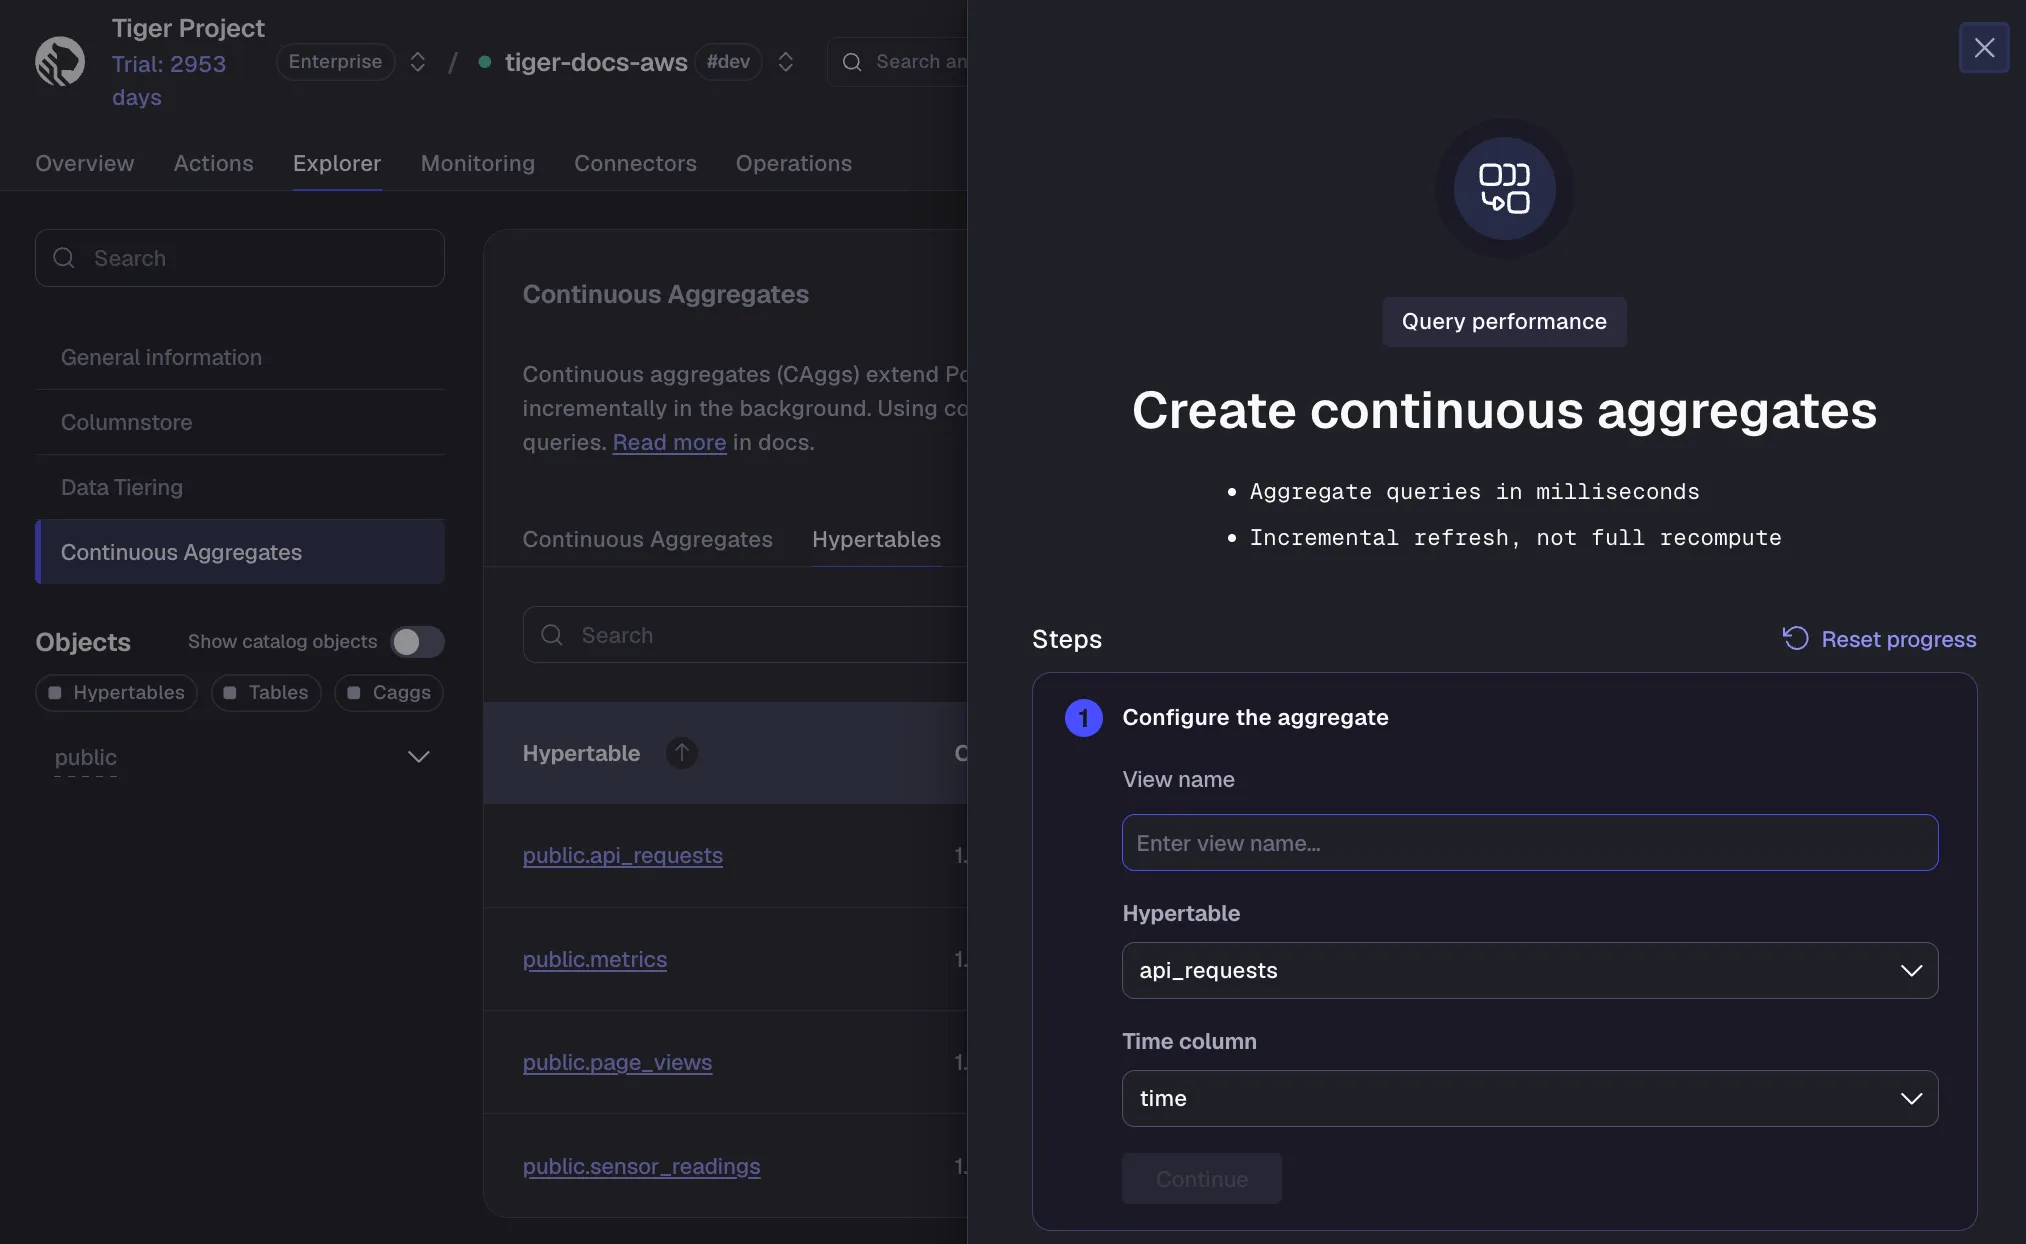Screen dimensions: 2026x1244
Task: Select the Explorer tab
Action: point(337,163)
